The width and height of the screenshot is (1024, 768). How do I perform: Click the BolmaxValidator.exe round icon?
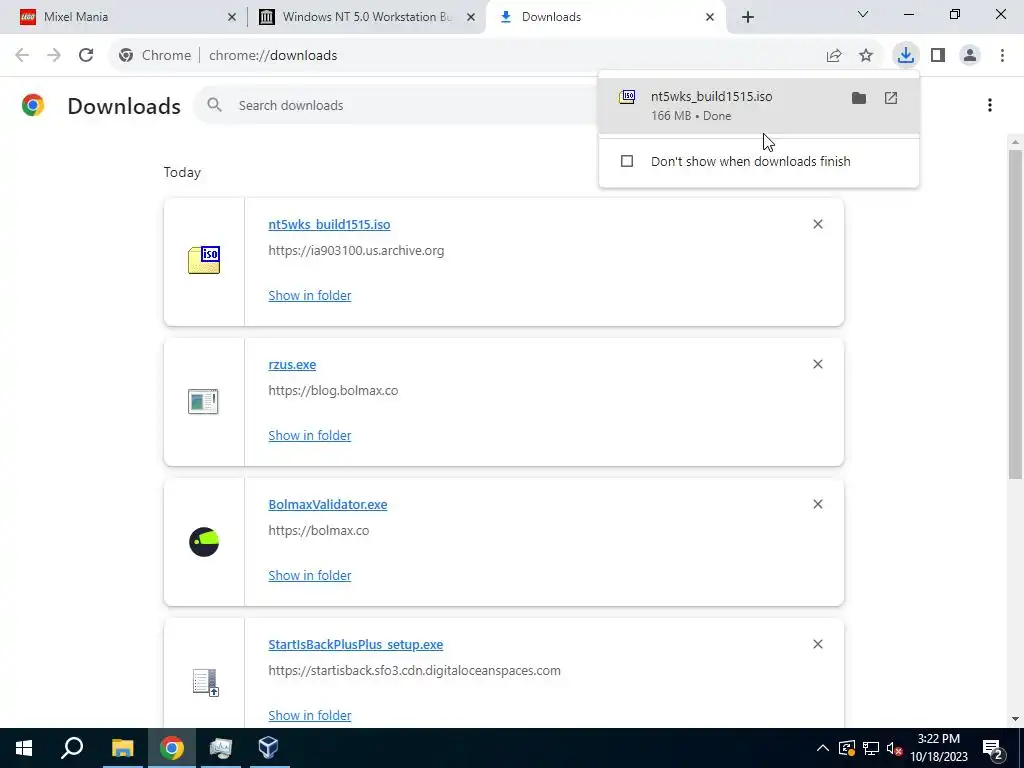[x=204, y=541]
